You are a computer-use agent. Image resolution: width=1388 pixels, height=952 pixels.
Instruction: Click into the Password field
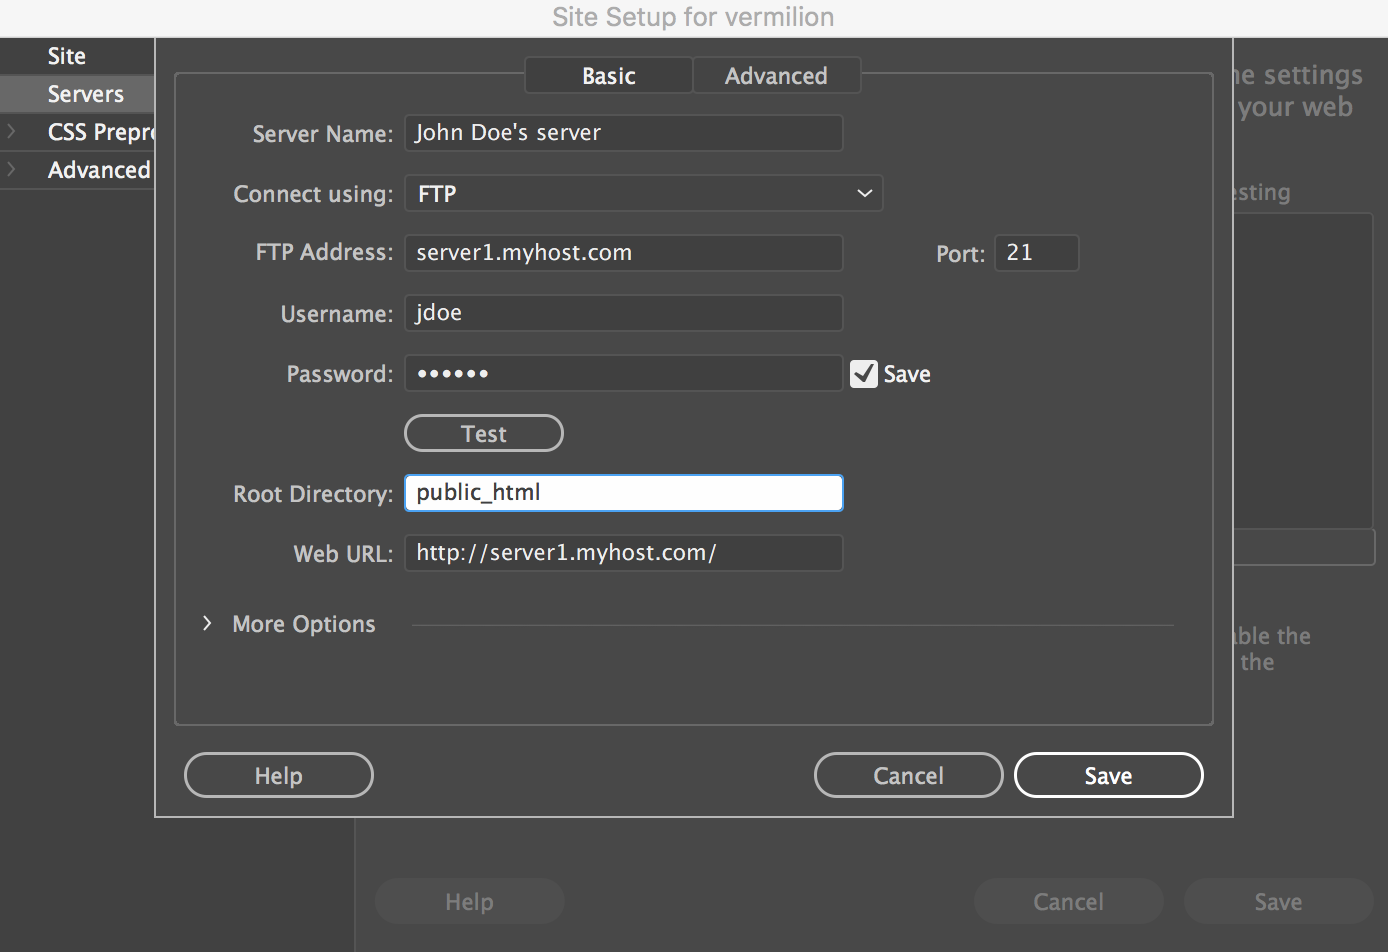623,373
